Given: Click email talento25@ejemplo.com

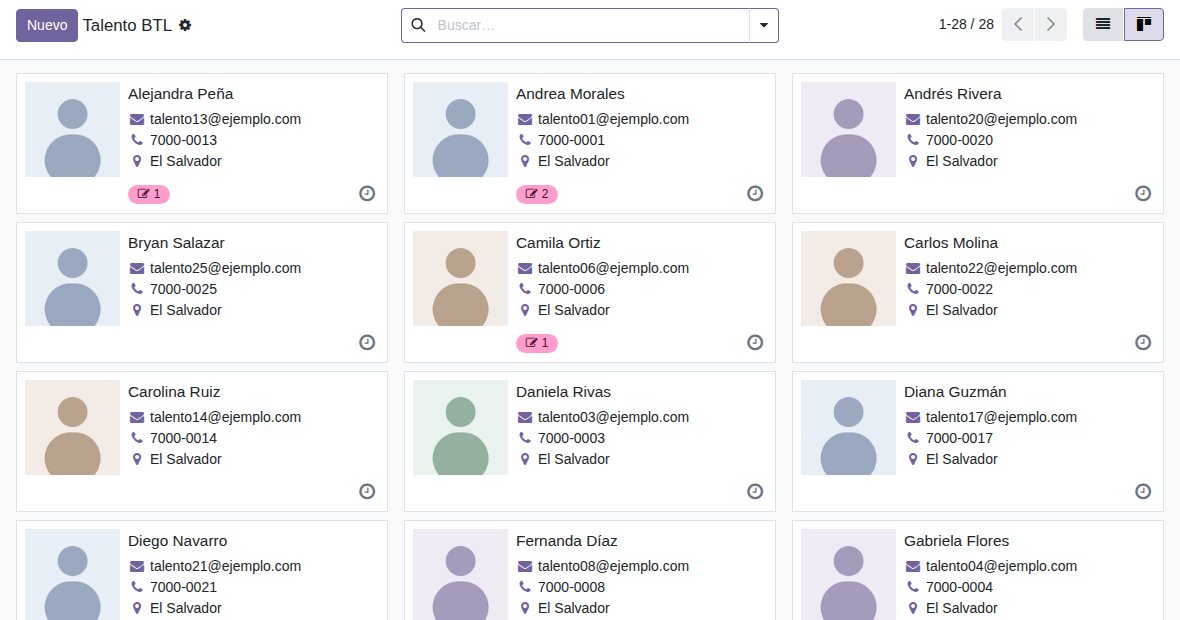Looking at the screenshot, I should tap(225, 268).
